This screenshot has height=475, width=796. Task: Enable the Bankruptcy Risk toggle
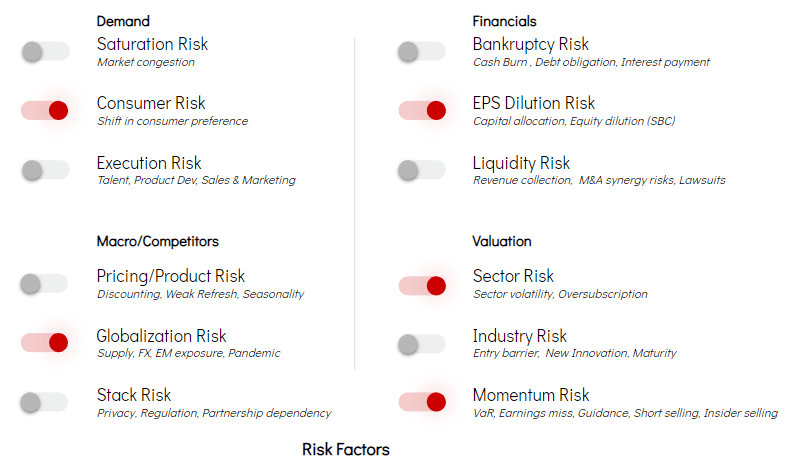click(421, 51)
